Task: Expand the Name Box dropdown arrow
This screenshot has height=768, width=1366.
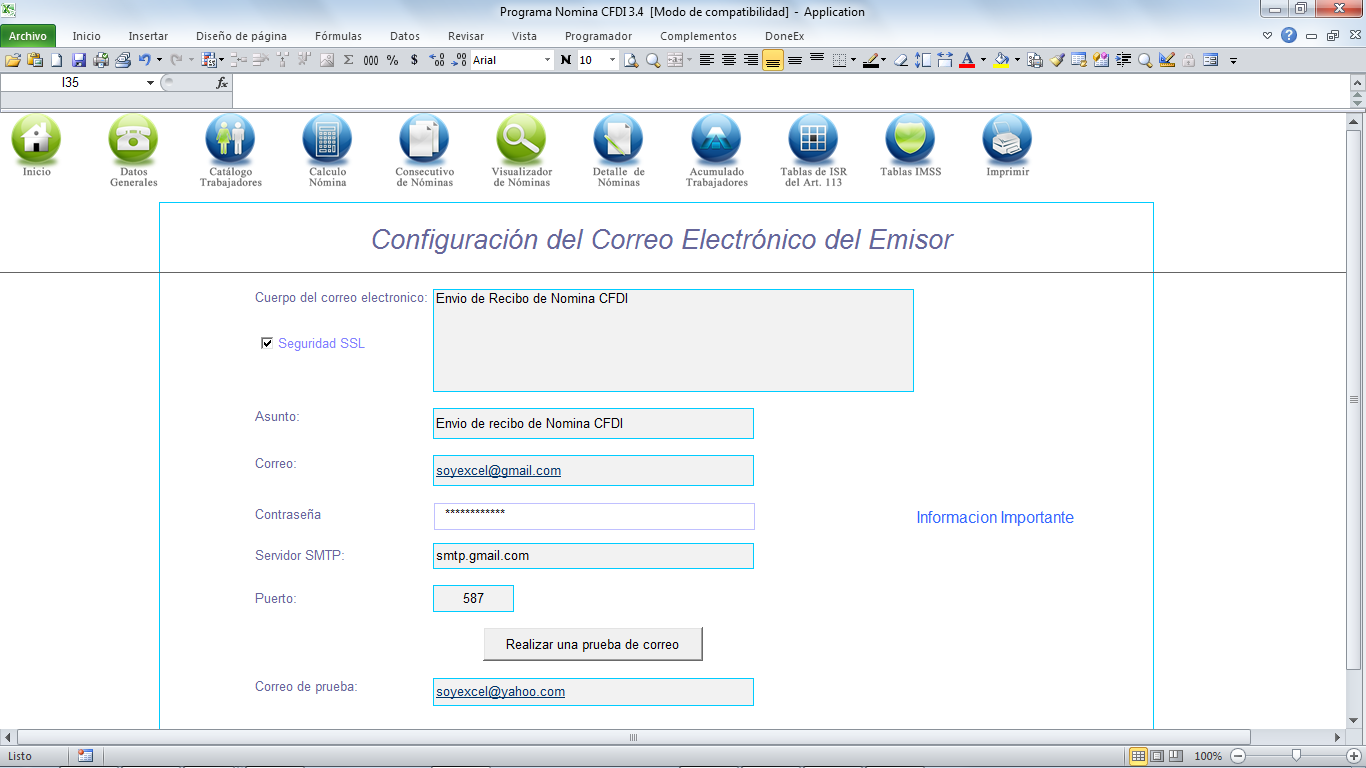Action: [x=151, y=83]
